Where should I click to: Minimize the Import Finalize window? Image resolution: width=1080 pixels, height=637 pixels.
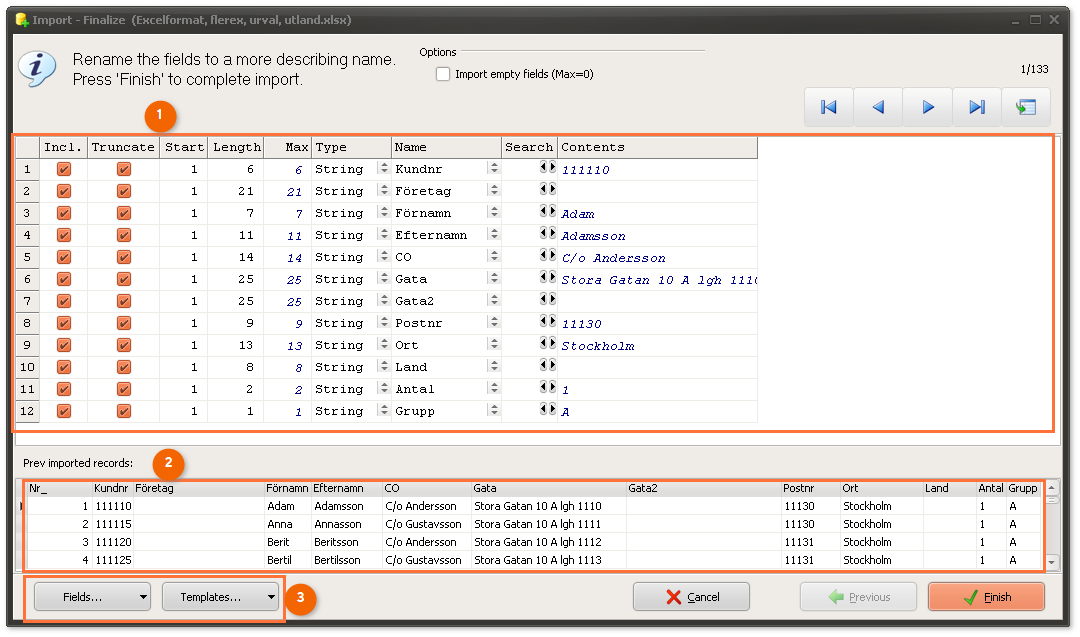[x=1015, y=21]
